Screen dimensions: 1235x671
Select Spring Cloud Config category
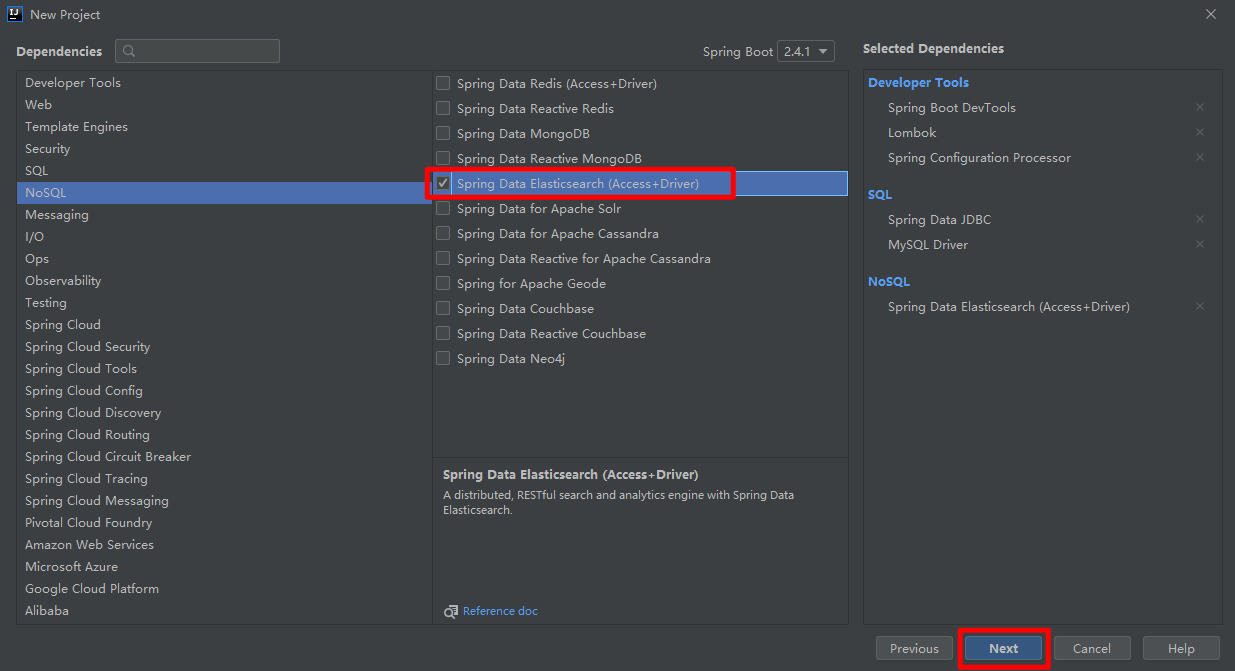[x=224, y=390]
